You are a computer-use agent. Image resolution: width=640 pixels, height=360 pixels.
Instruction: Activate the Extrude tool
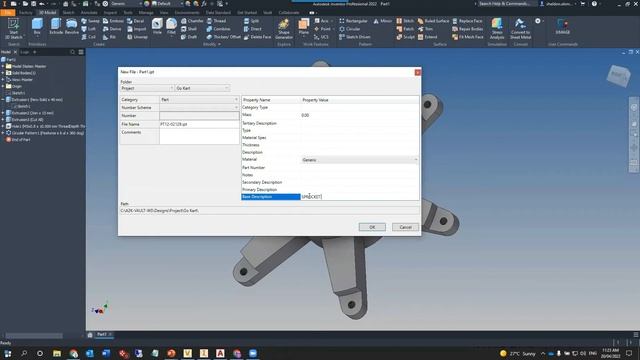coord(56,27)
